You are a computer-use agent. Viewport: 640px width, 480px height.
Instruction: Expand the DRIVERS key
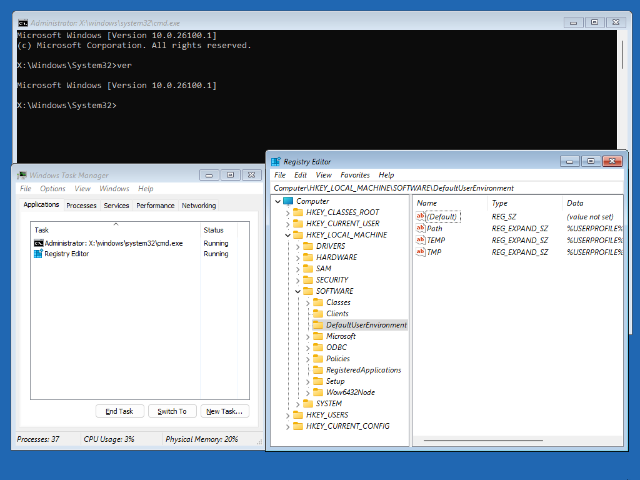(298, 247)
